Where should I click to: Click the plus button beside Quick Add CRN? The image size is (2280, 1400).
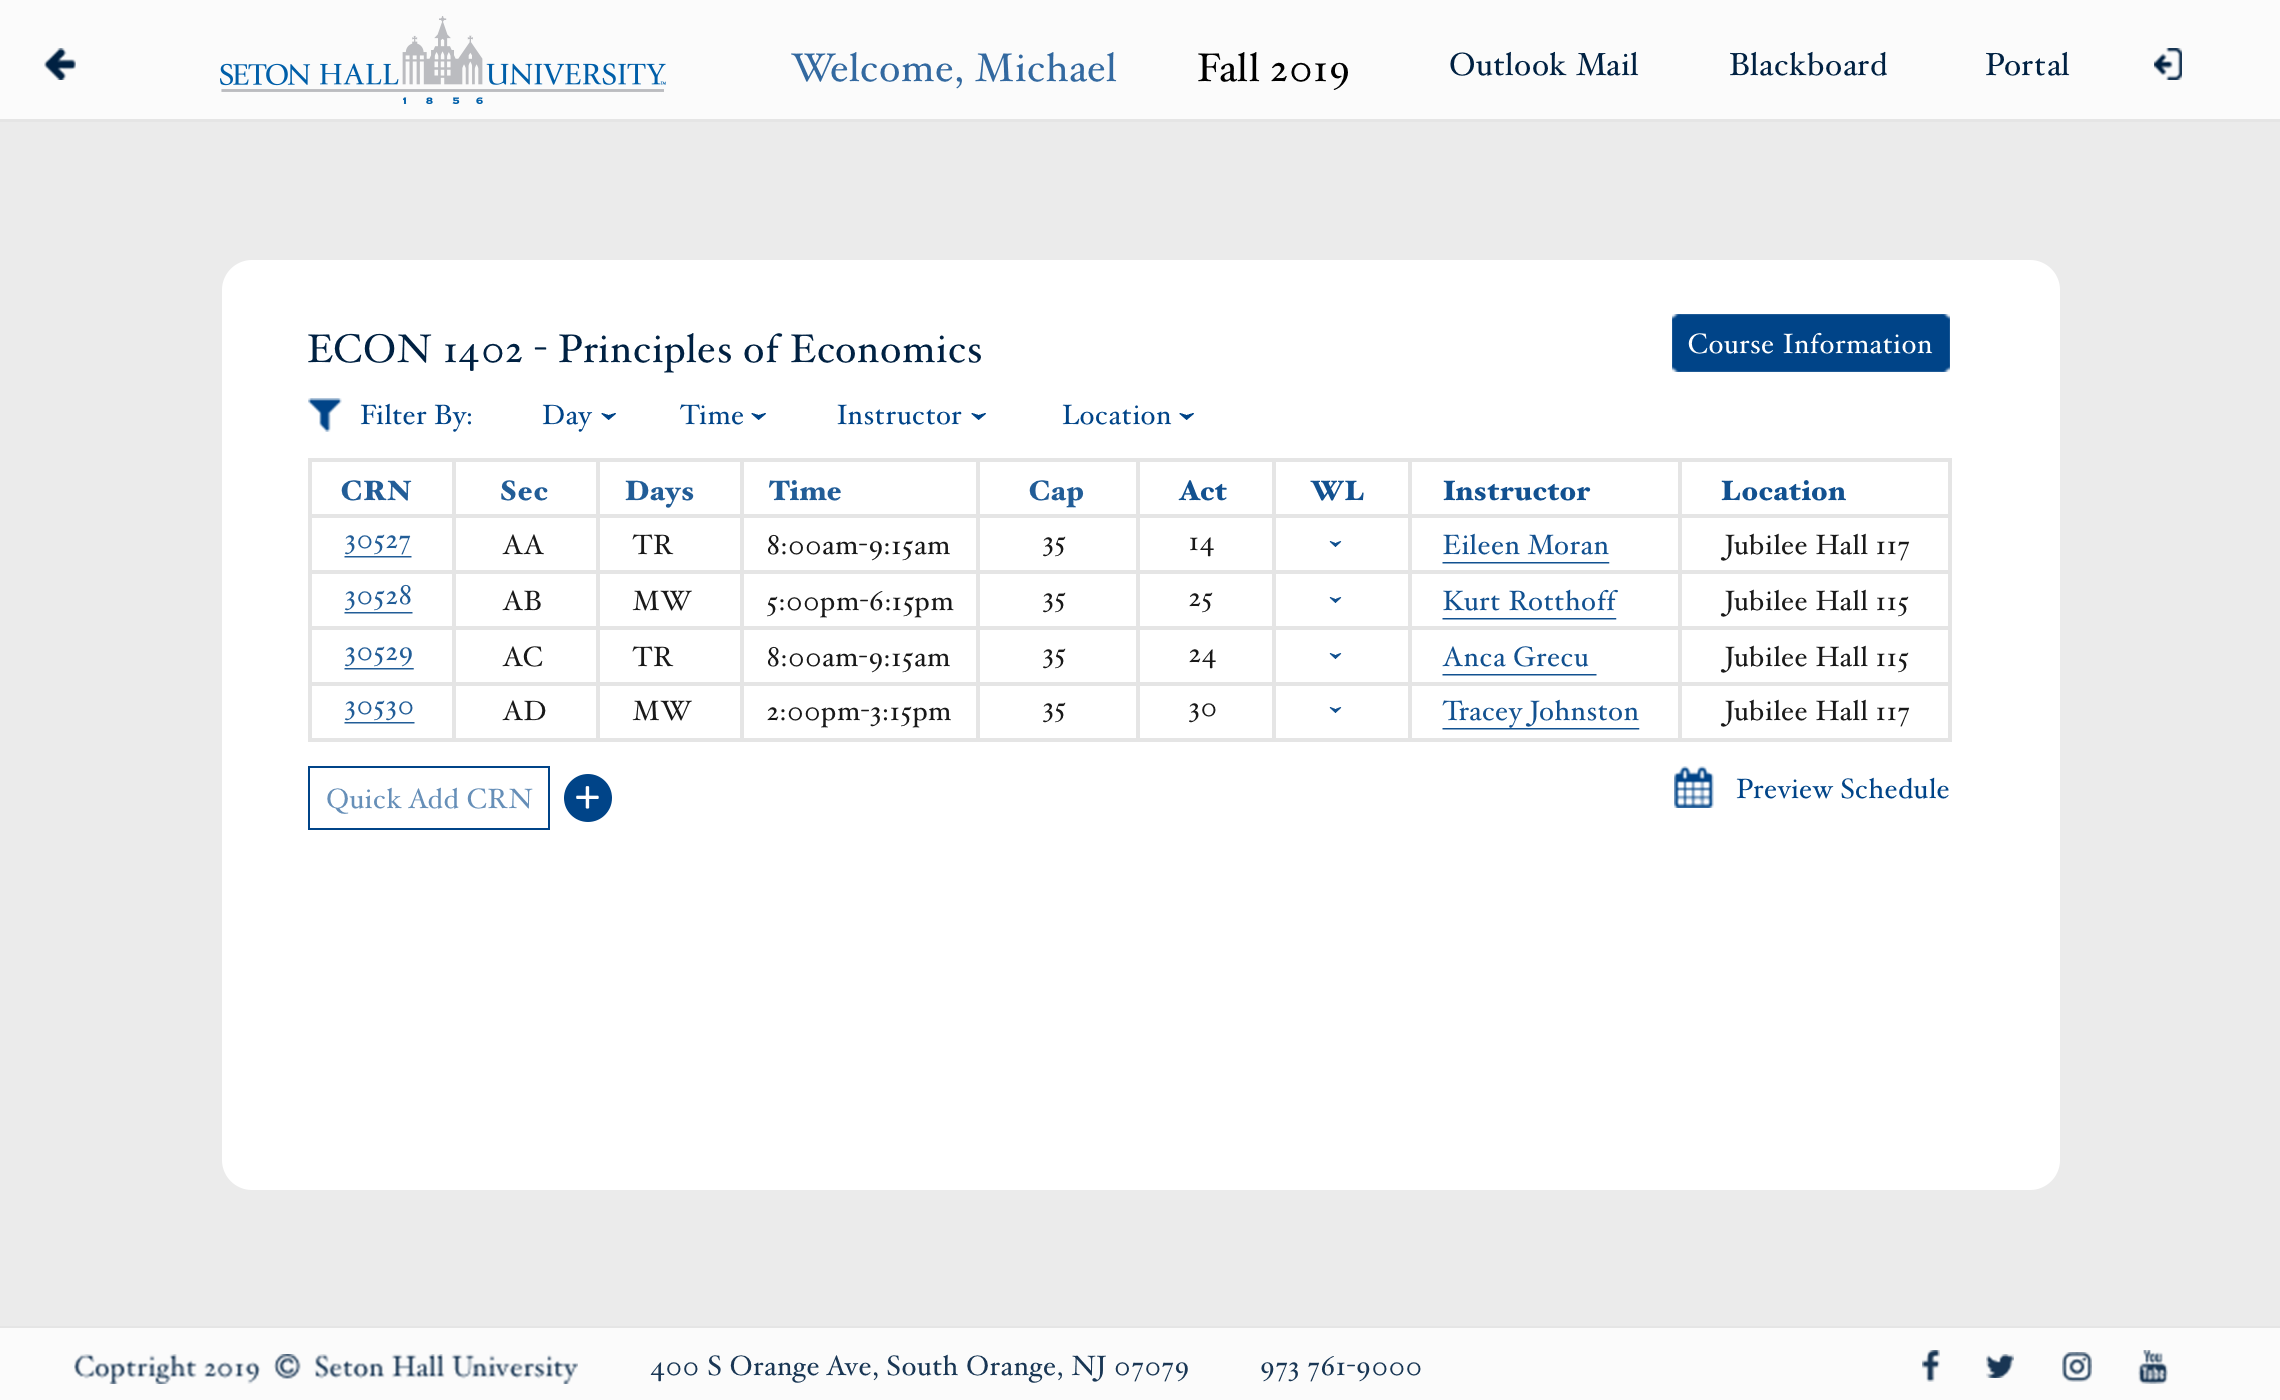click(588, 798)
